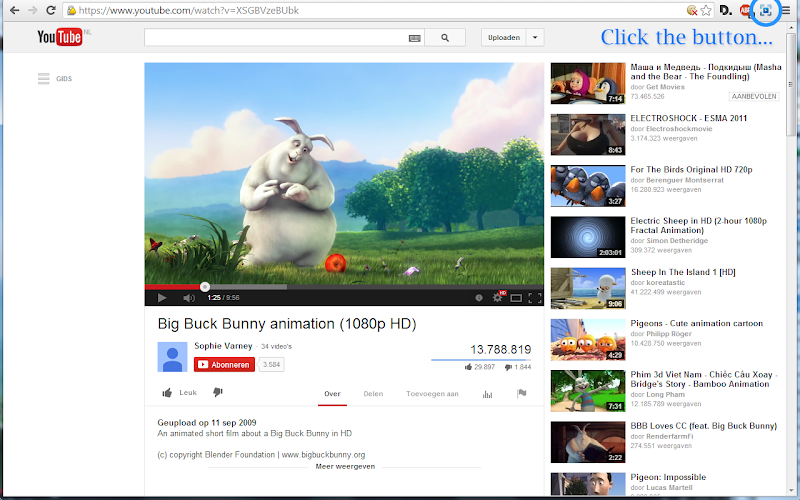Click the 3.584 subscriber count
The image size is (800, 500).
click(x=271, y=364)
